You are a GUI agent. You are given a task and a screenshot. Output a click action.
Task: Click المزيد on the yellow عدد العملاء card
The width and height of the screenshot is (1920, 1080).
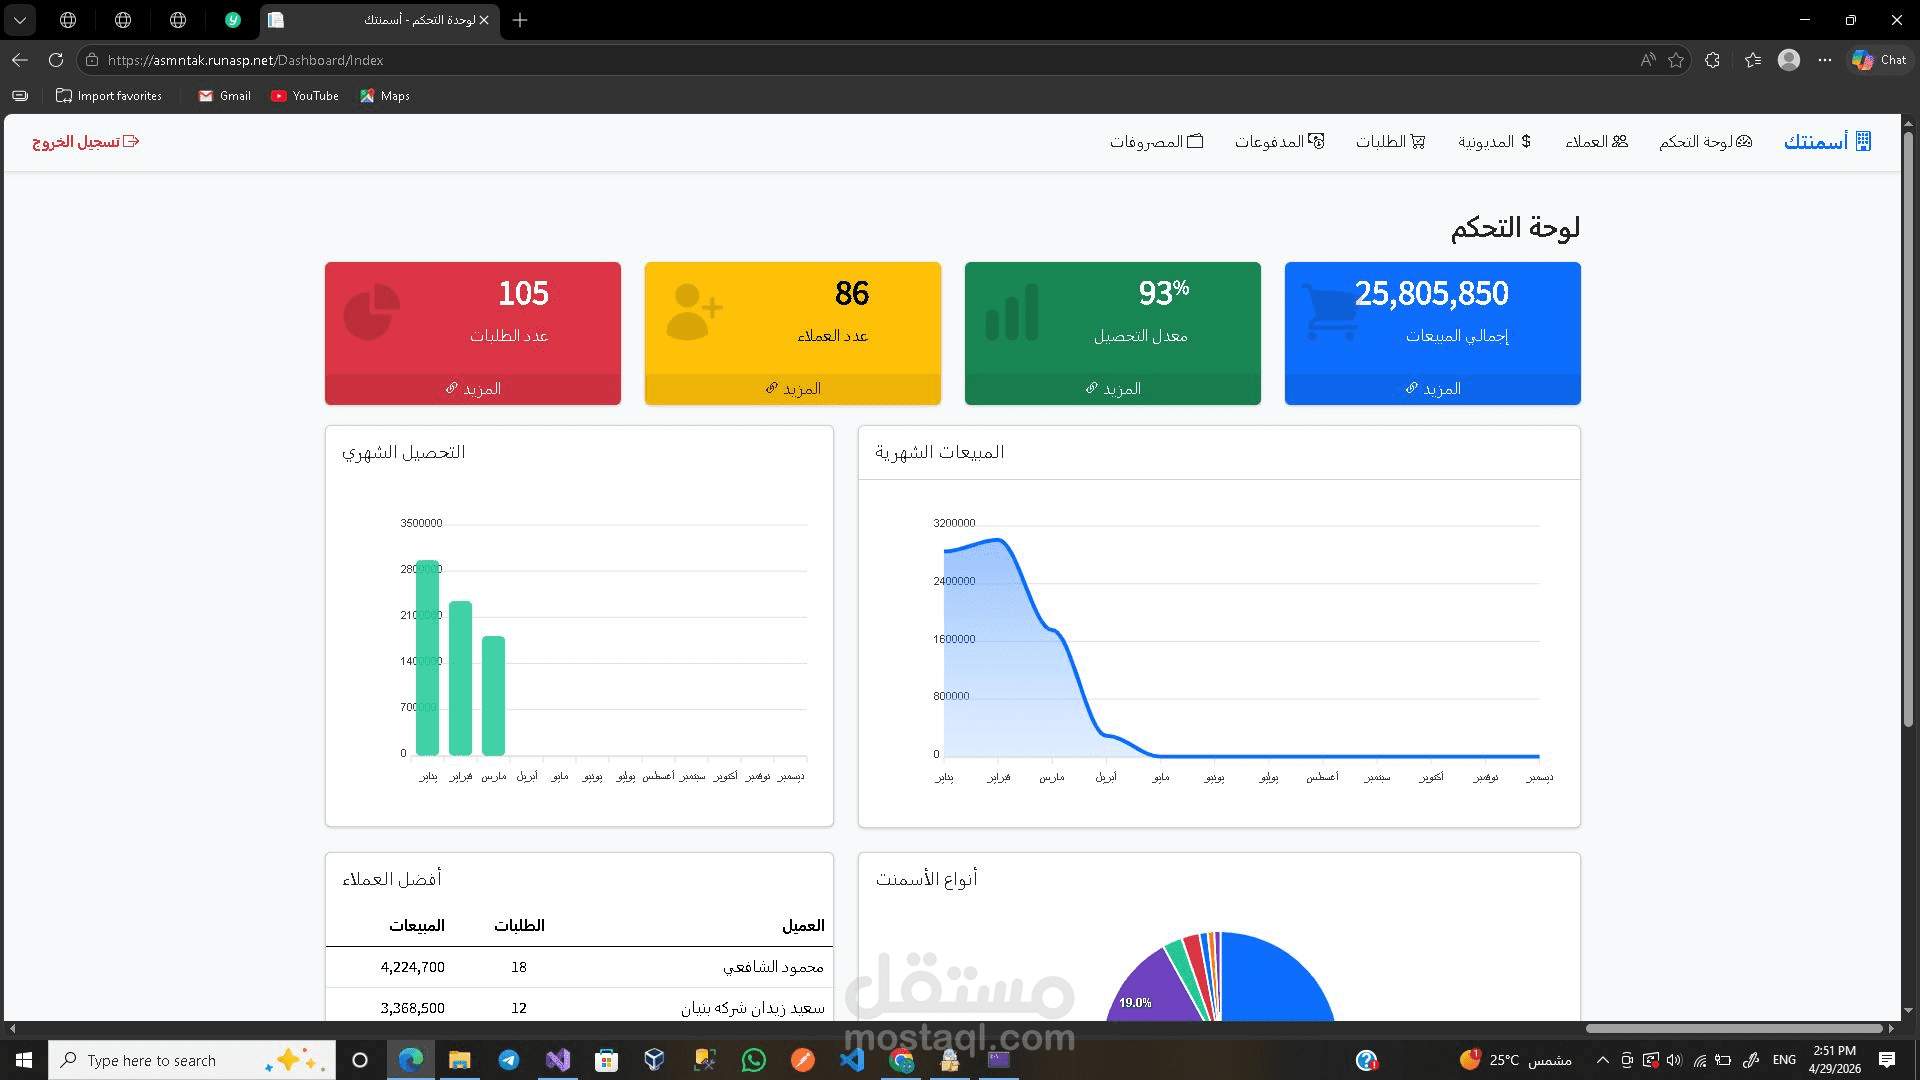tap(793, 389)
